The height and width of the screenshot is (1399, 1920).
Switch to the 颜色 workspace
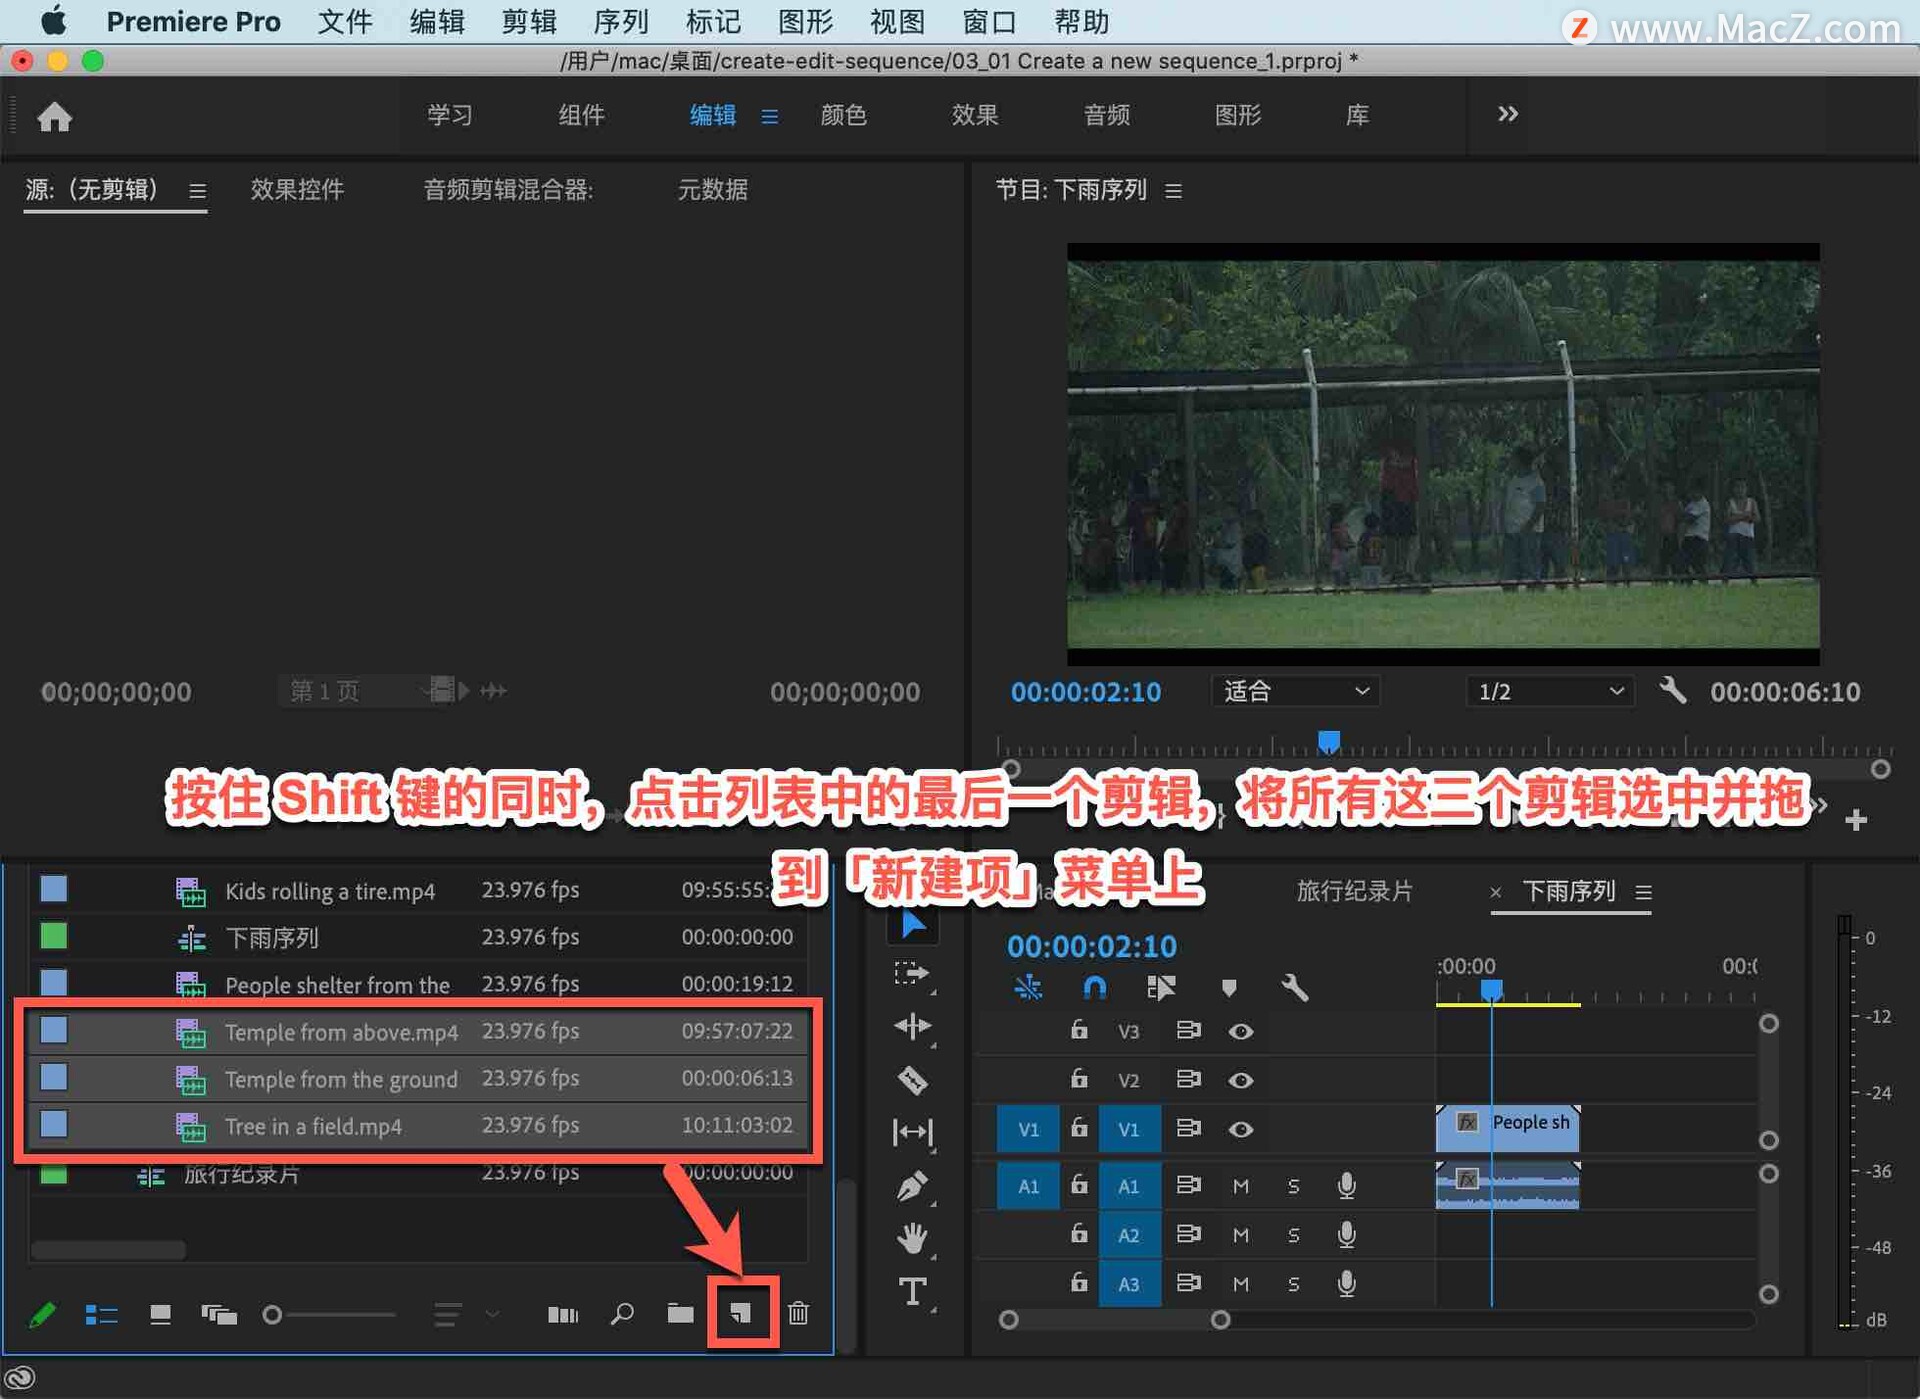coord(843,115)
